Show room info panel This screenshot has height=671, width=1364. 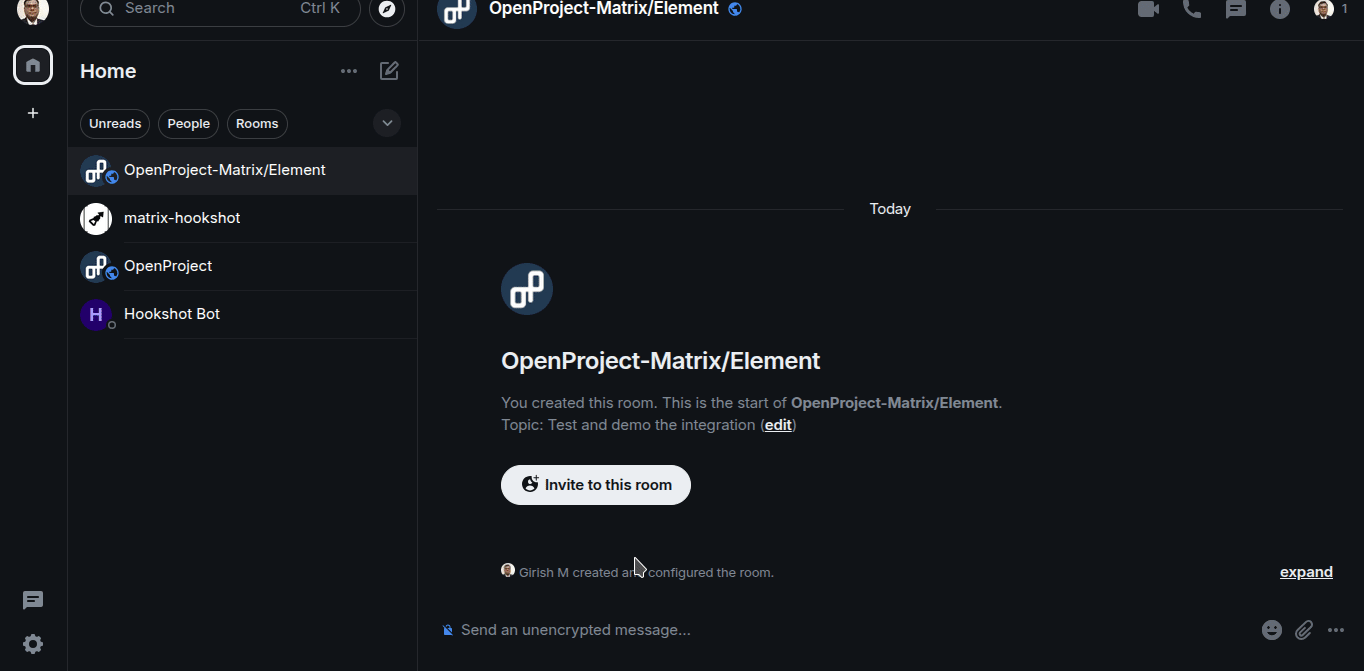[x=1279, y=9]
